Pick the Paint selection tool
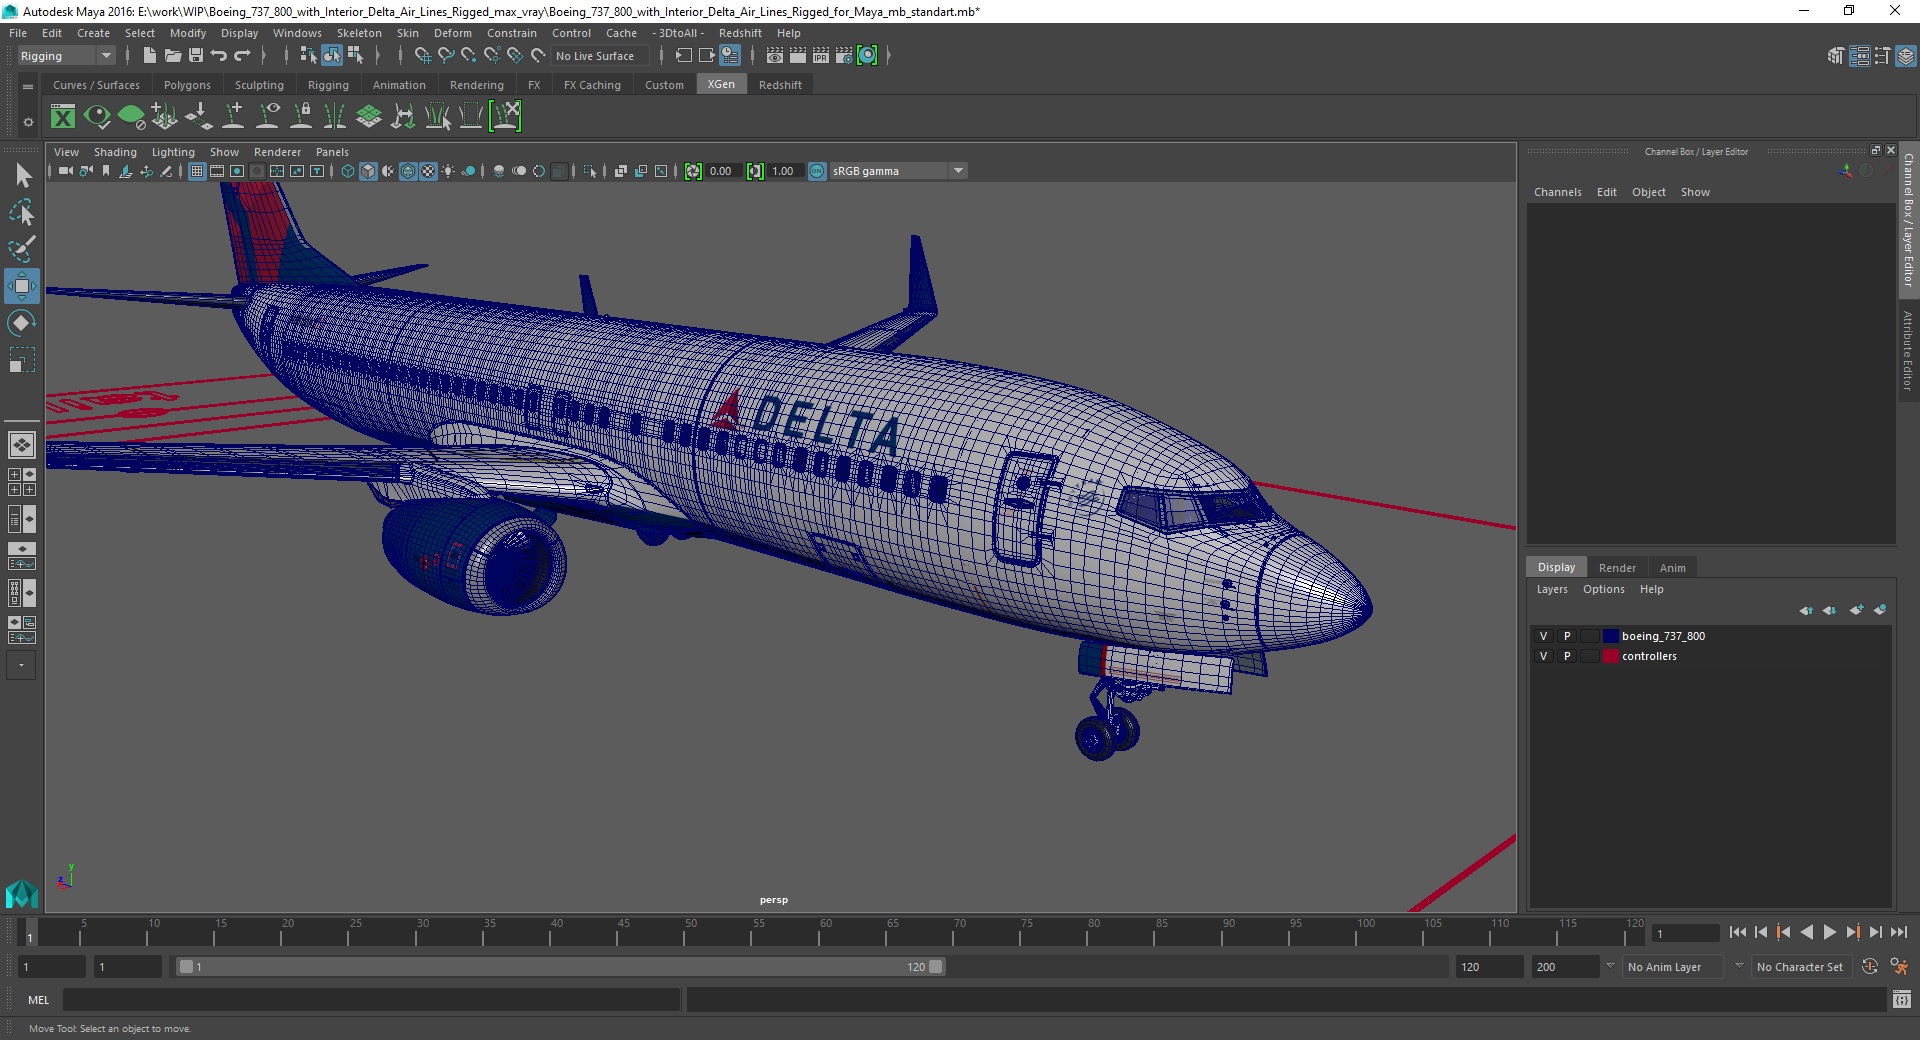Viewport: 1920px width, 1040px height. (x=21, y=248)
